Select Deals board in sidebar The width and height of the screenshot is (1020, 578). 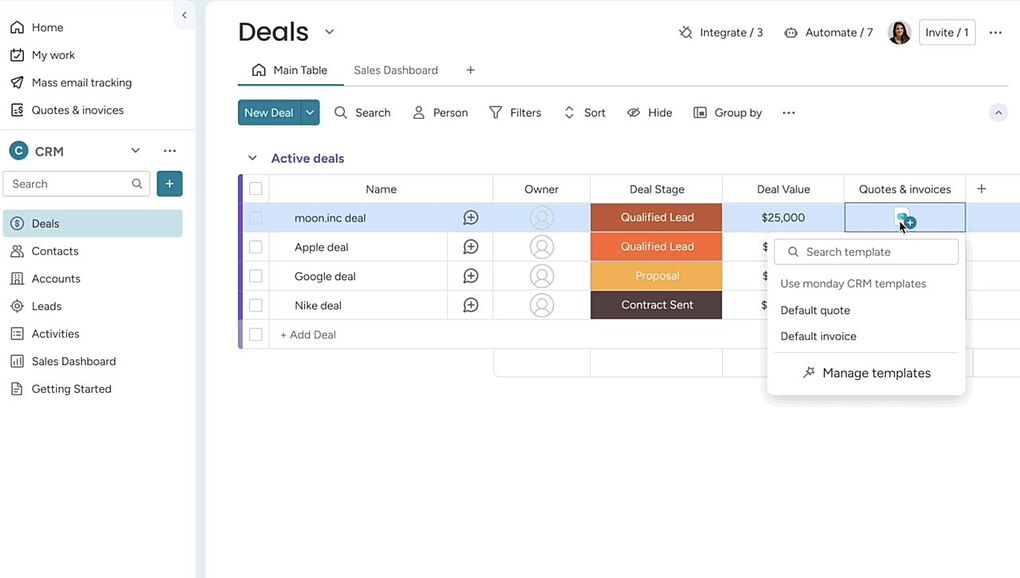tap(92, 224)
